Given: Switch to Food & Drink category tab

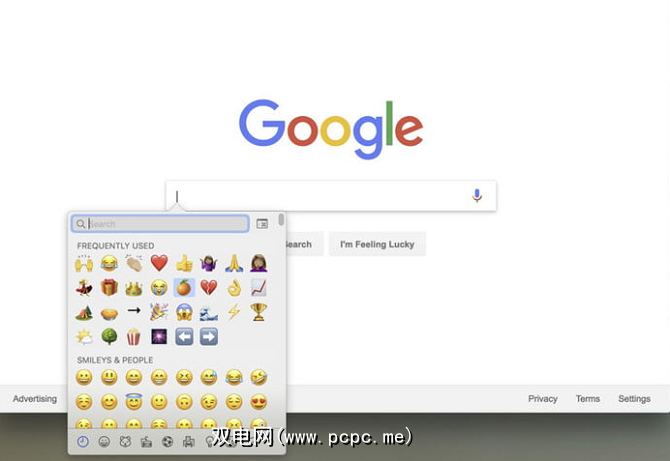Looking at the screenshot, I should tap(146, 442).
